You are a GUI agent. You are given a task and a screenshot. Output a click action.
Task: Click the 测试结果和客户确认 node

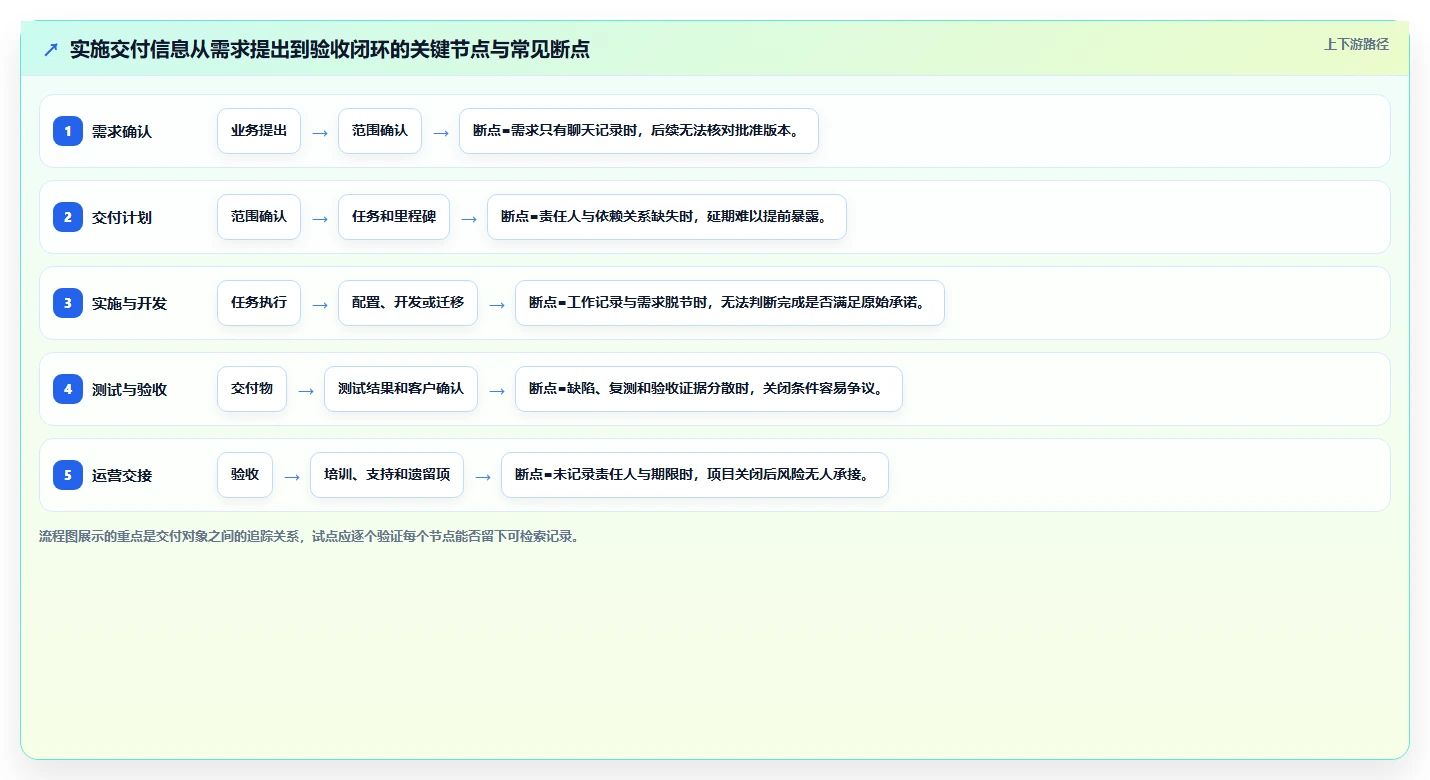(x=401, y=389)
